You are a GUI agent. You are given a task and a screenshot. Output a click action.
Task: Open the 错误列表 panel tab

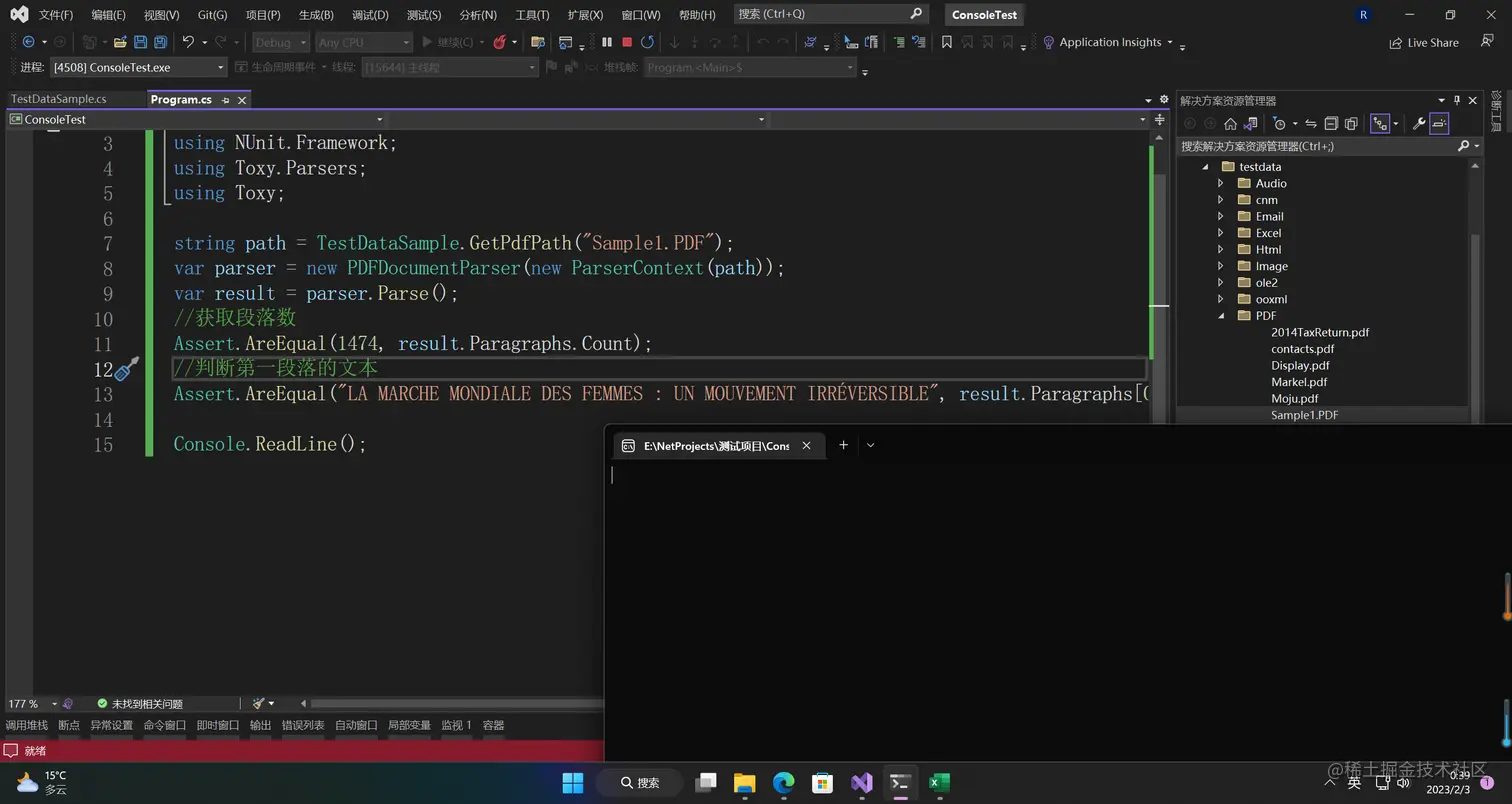302,725
